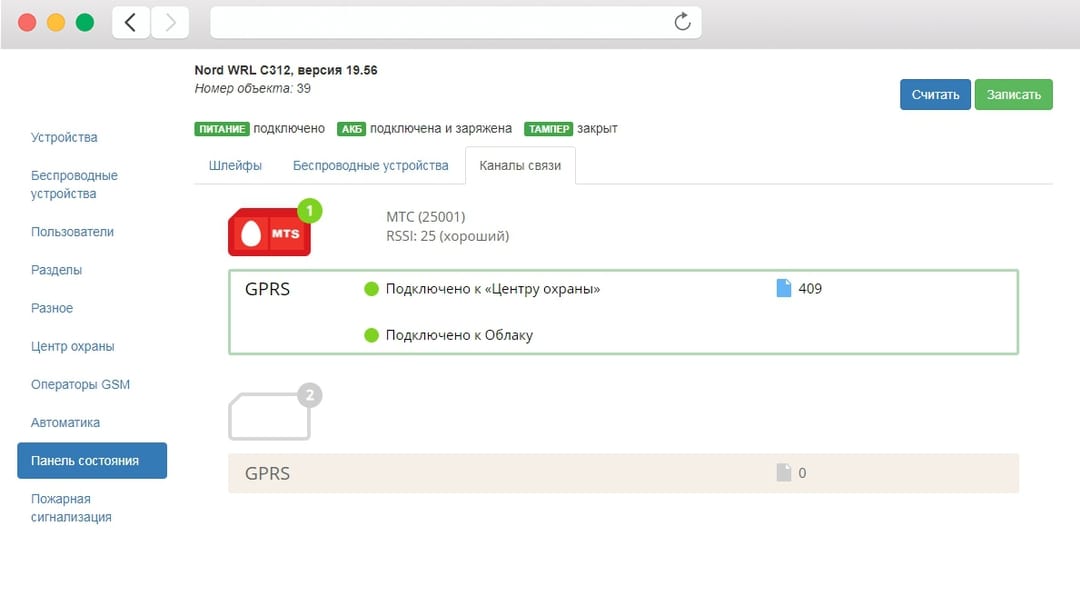
Task: Click the browser address bar
Action: click(x=440, y=22)
